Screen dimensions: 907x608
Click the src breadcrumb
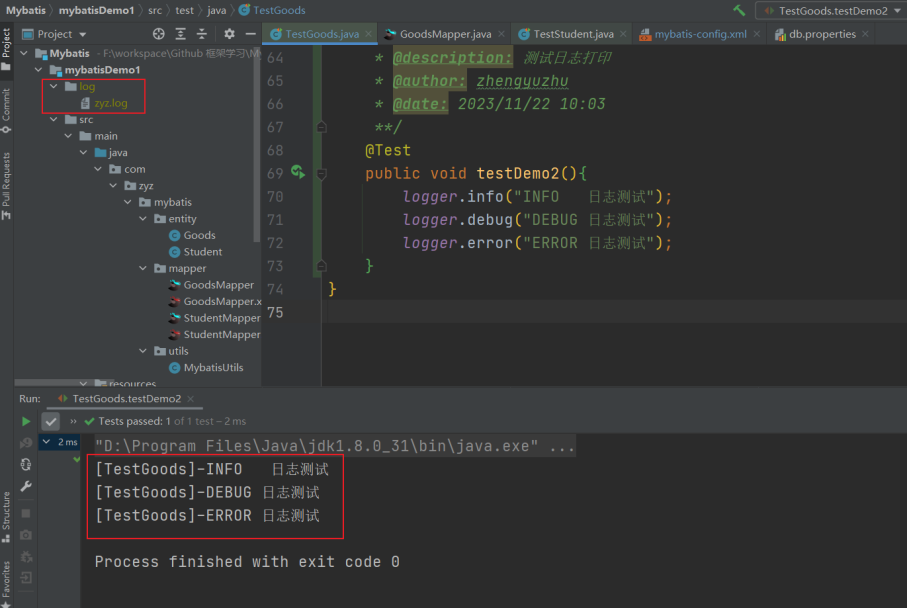pyautogui.click(x=154, y=10)
